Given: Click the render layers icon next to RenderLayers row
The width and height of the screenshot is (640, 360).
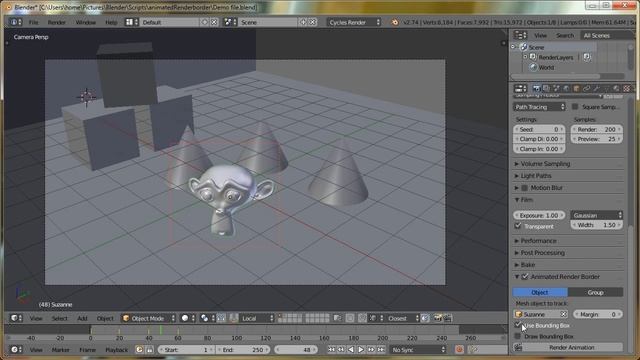Looking at the screenshot, I should 587,57.
